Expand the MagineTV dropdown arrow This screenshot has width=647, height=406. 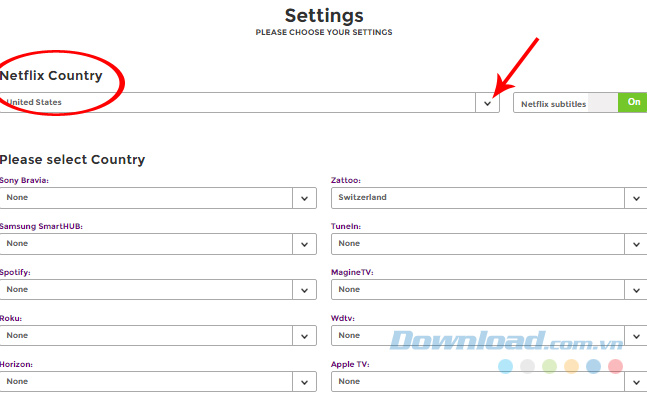(x=636, y=290)
